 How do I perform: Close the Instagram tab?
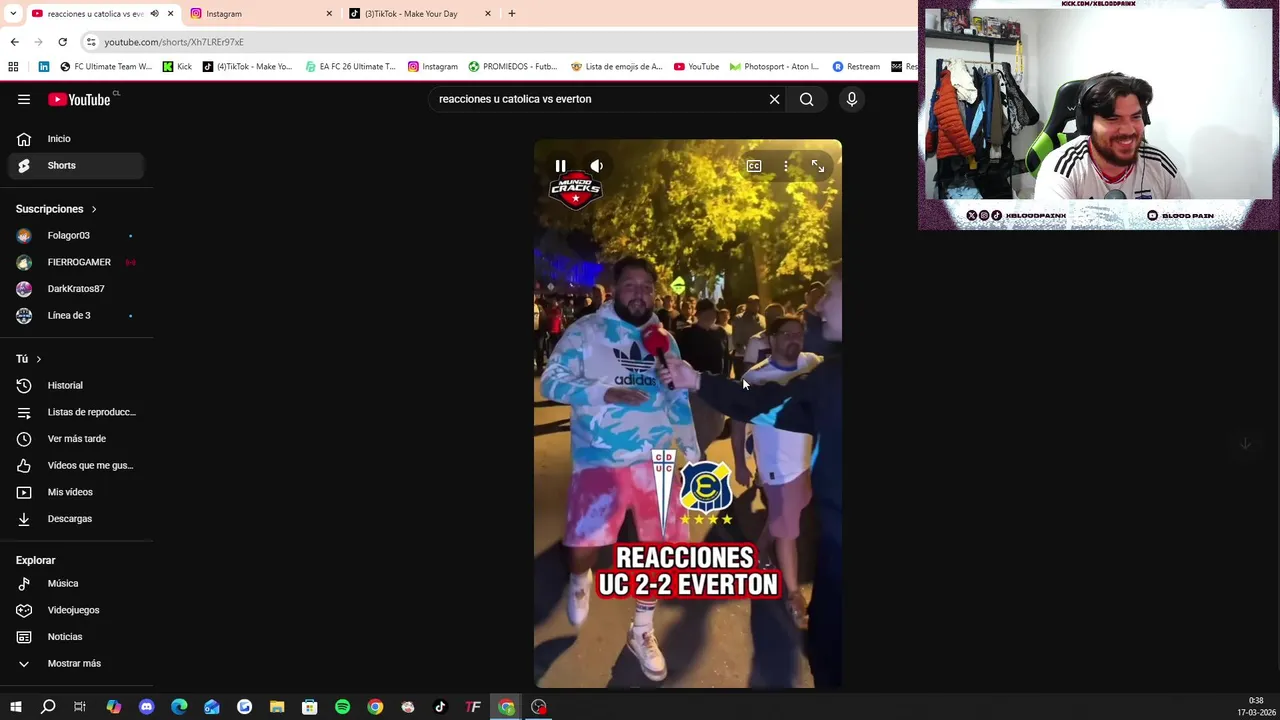pyautogui.click(x=329, y=14)
